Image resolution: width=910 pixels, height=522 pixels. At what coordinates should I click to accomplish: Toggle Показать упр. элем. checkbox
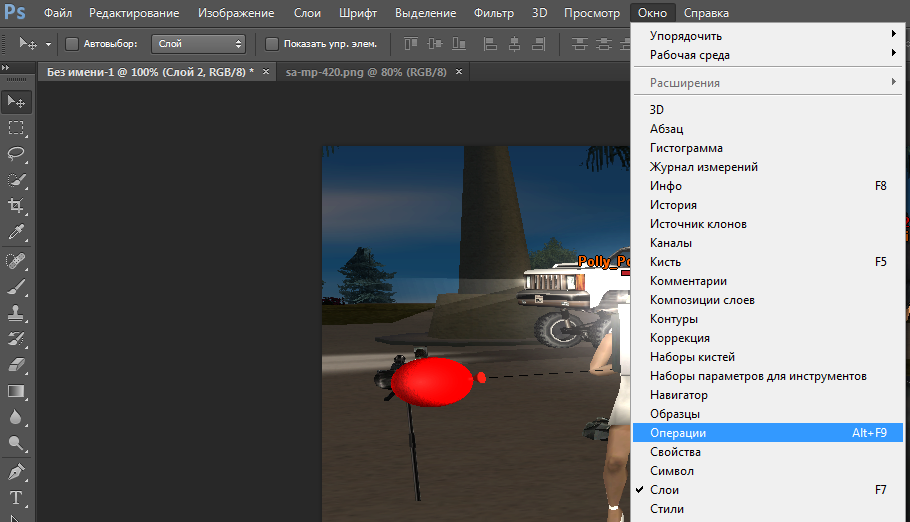[272, 44]
